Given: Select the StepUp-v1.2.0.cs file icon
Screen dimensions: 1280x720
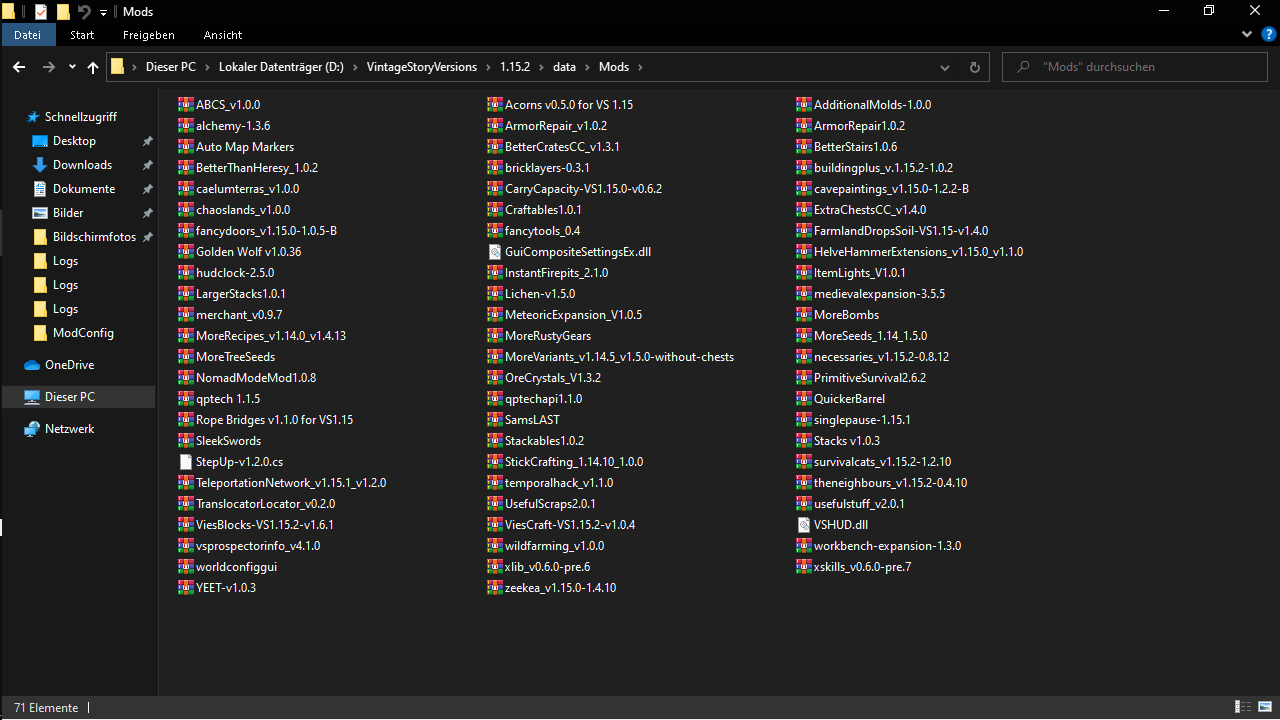Looking at the screenshot, I should point(185,462).
